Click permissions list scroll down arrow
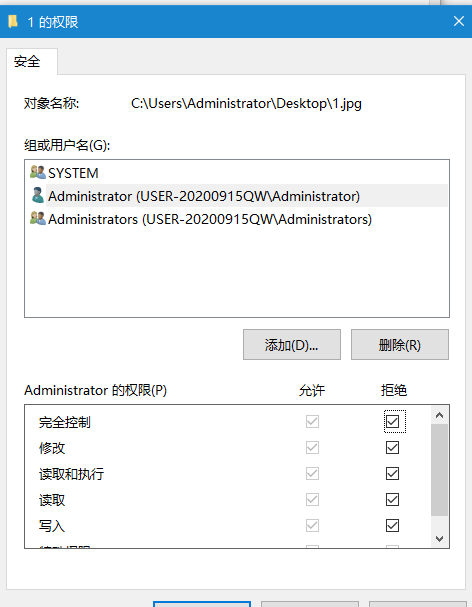 (439, 538)
